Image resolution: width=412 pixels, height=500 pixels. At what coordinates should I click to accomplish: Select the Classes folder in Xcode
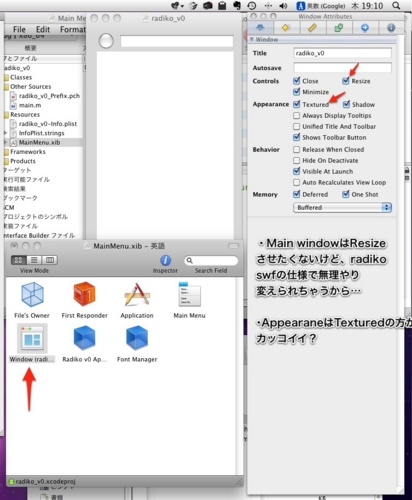(x=21, y=77)
